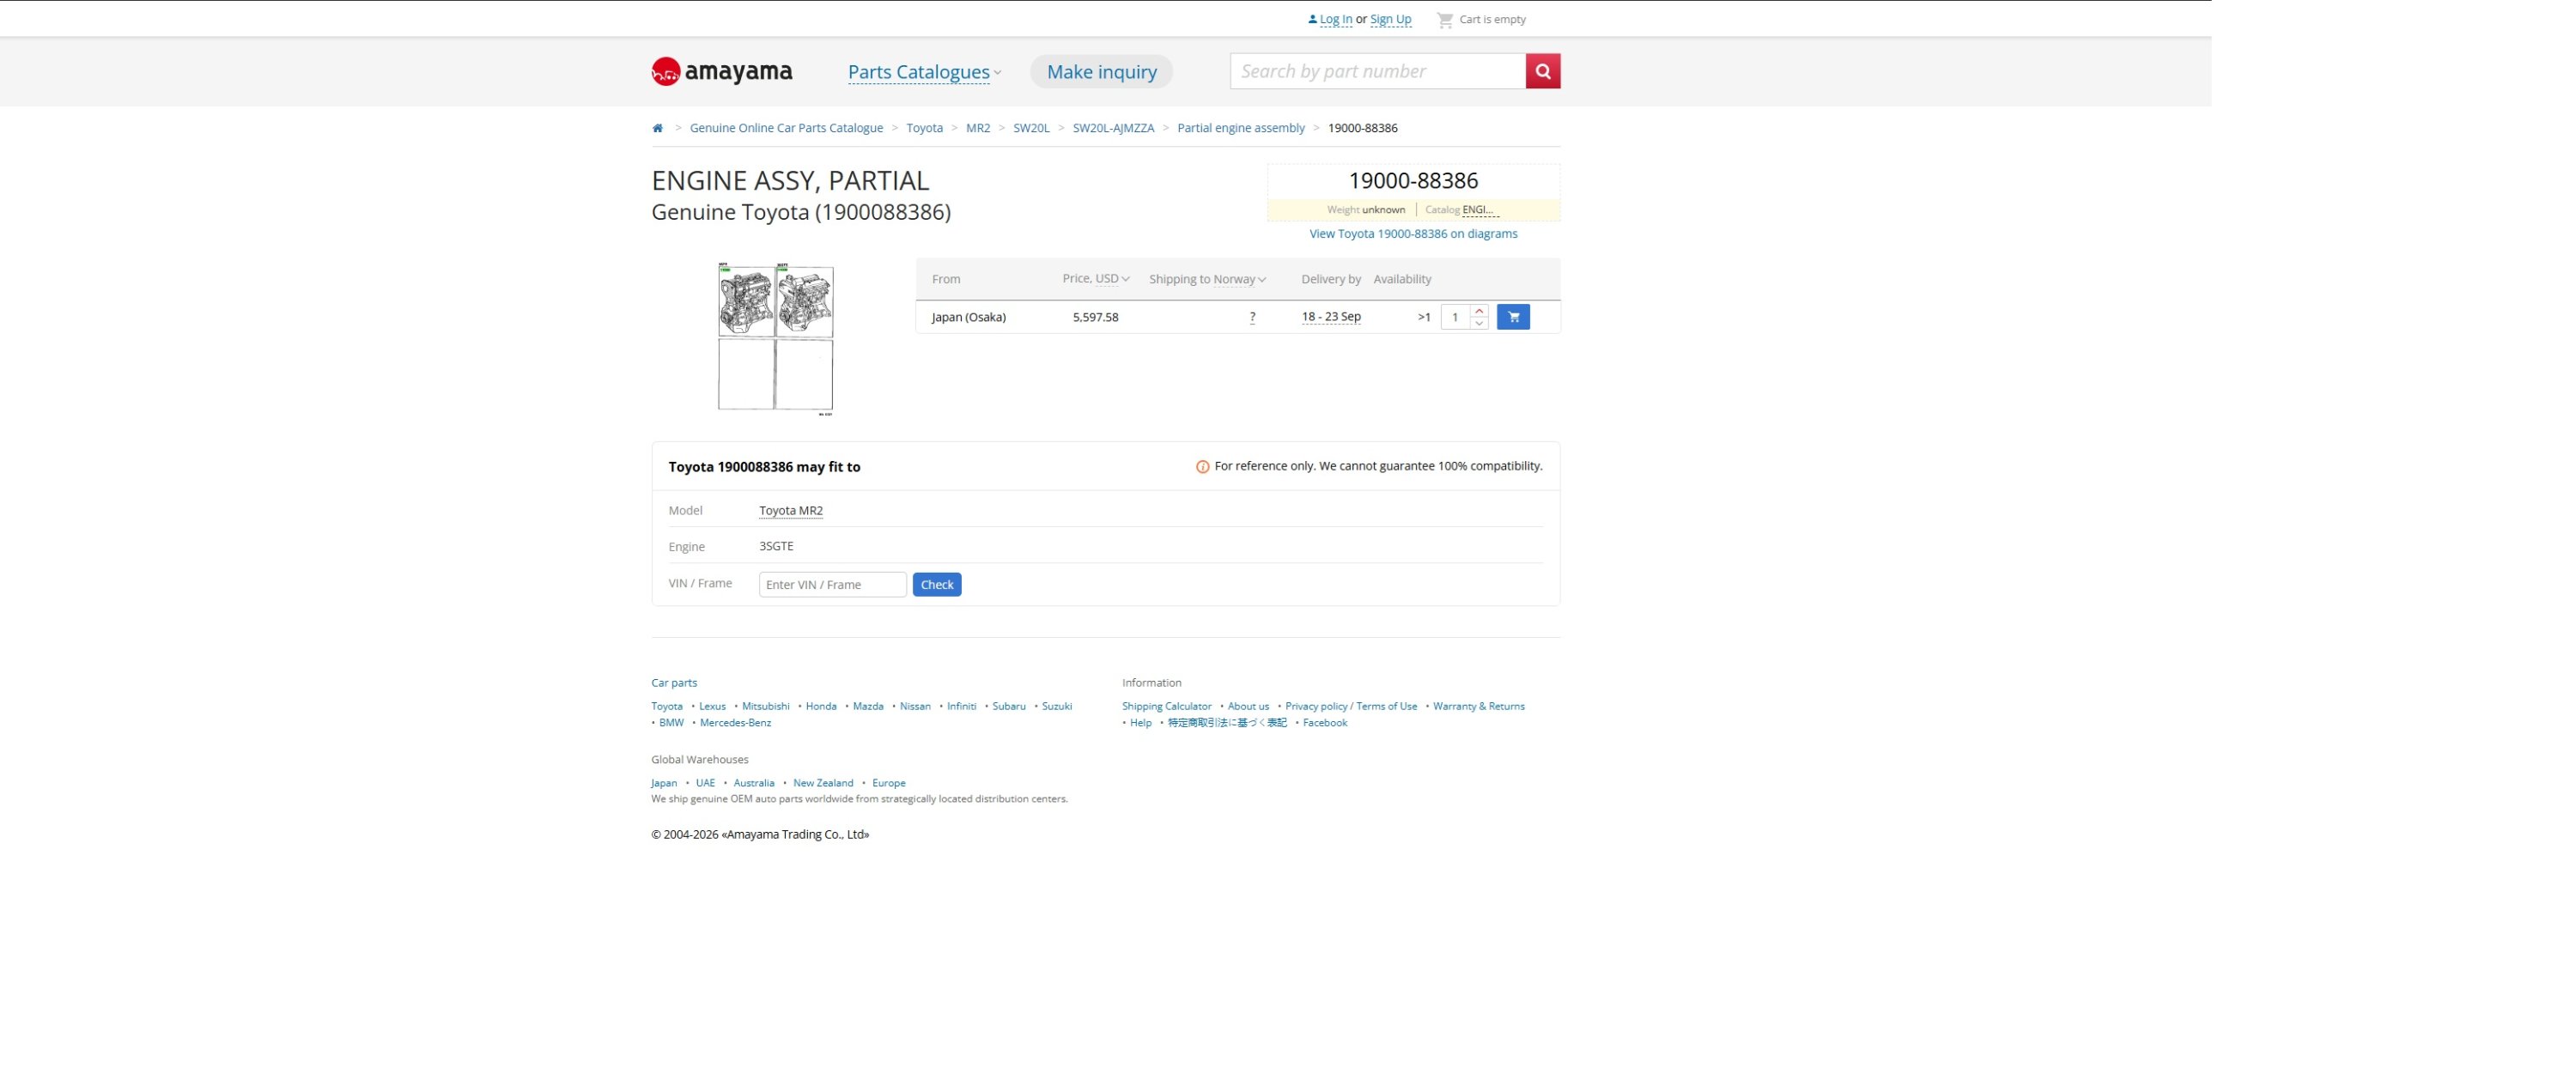The width and height of the screenshot is (2576, 1074).
Task: Click the quantity input box
Action: (1455, 317)
